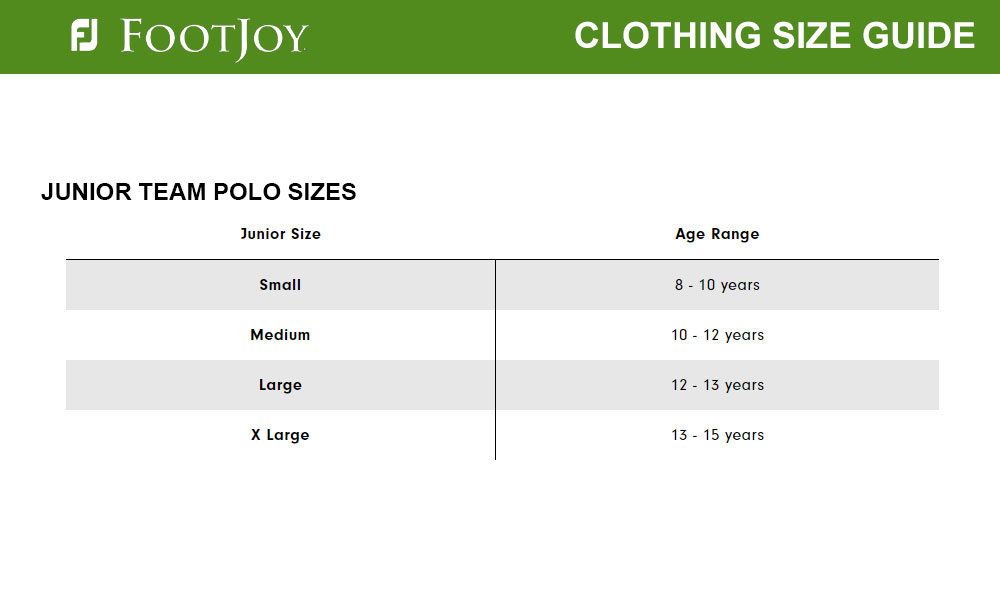Click the FootJoy wordmark in the banner

coord(214,38)
